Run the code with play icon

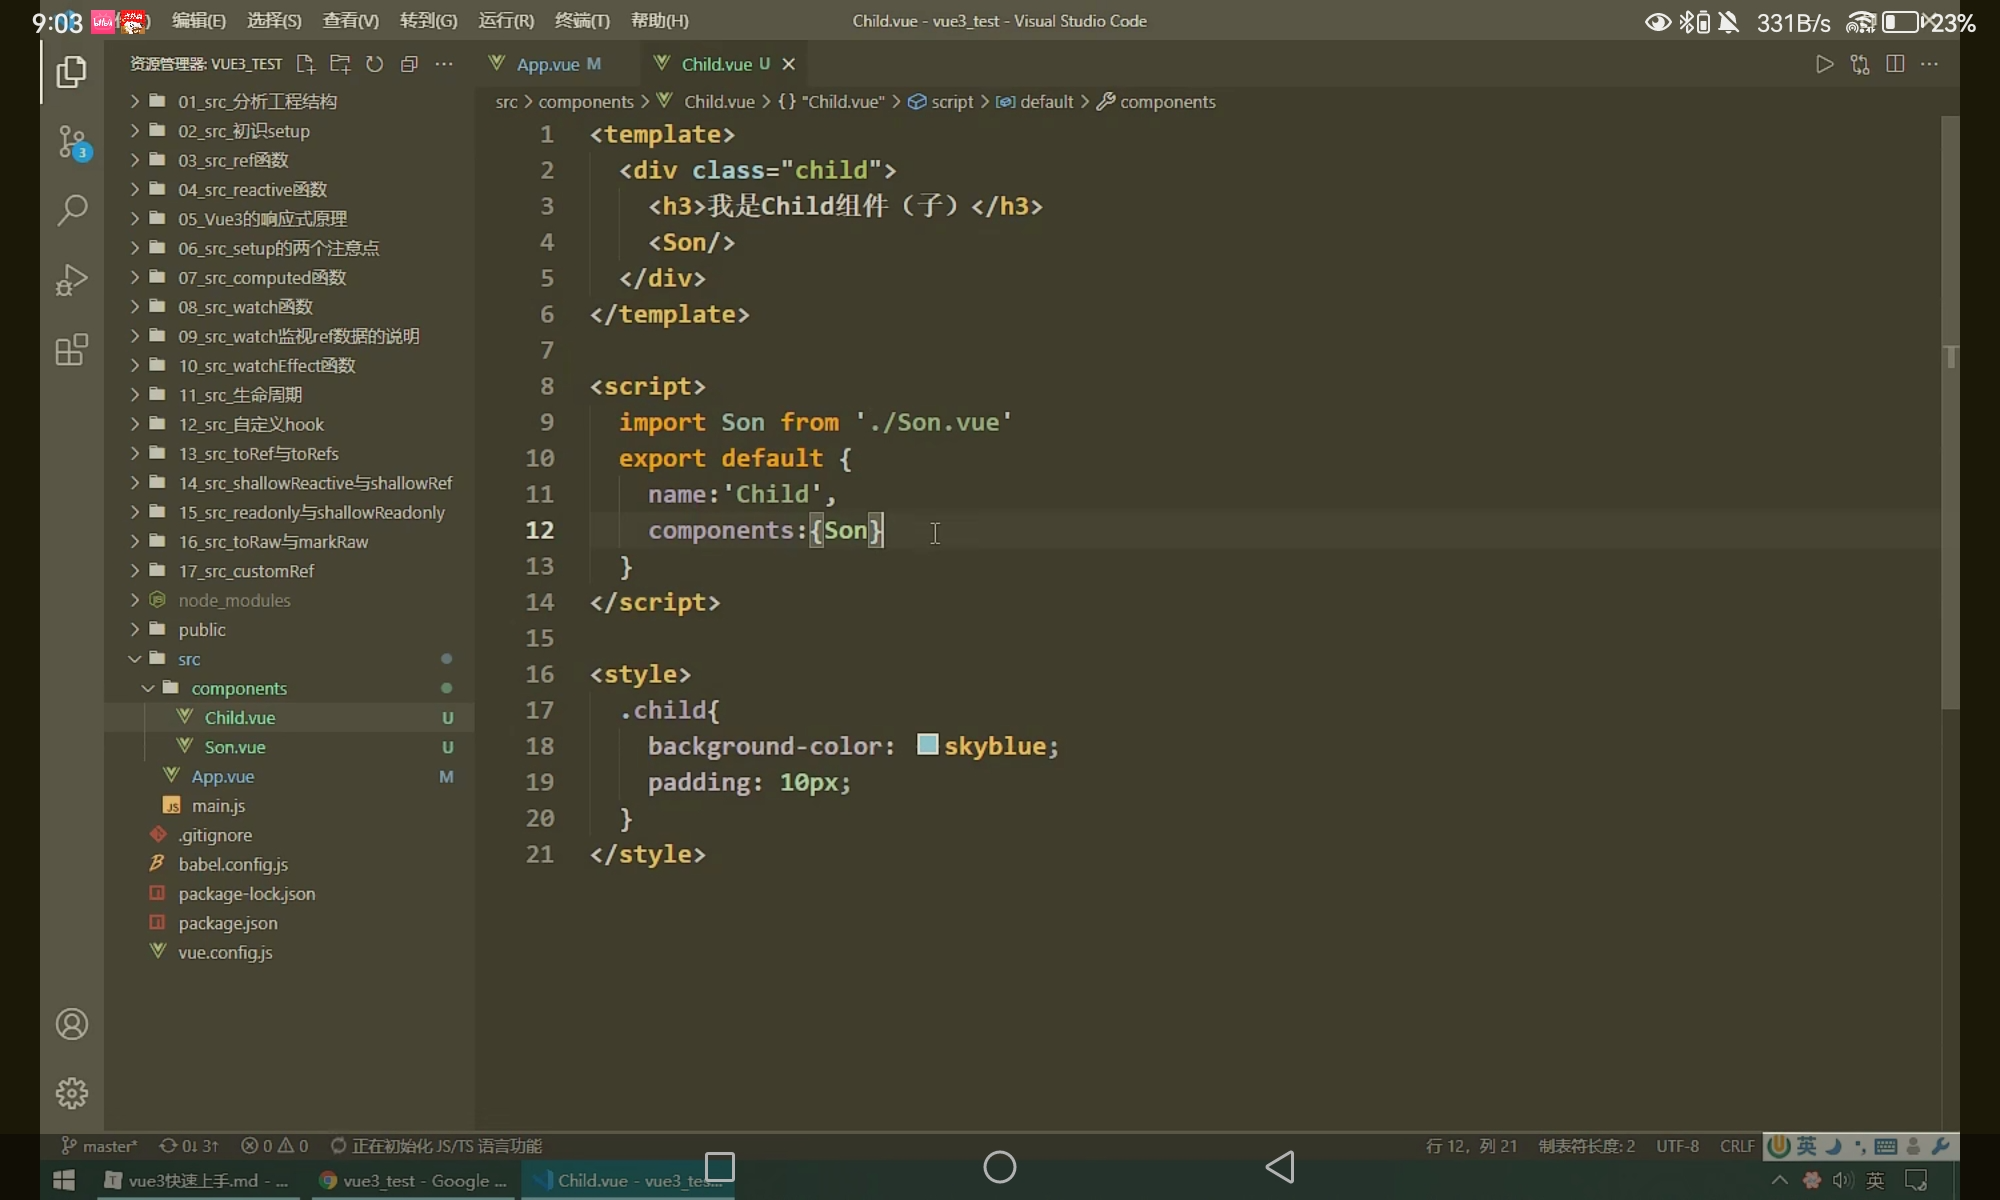point(1824,64)
